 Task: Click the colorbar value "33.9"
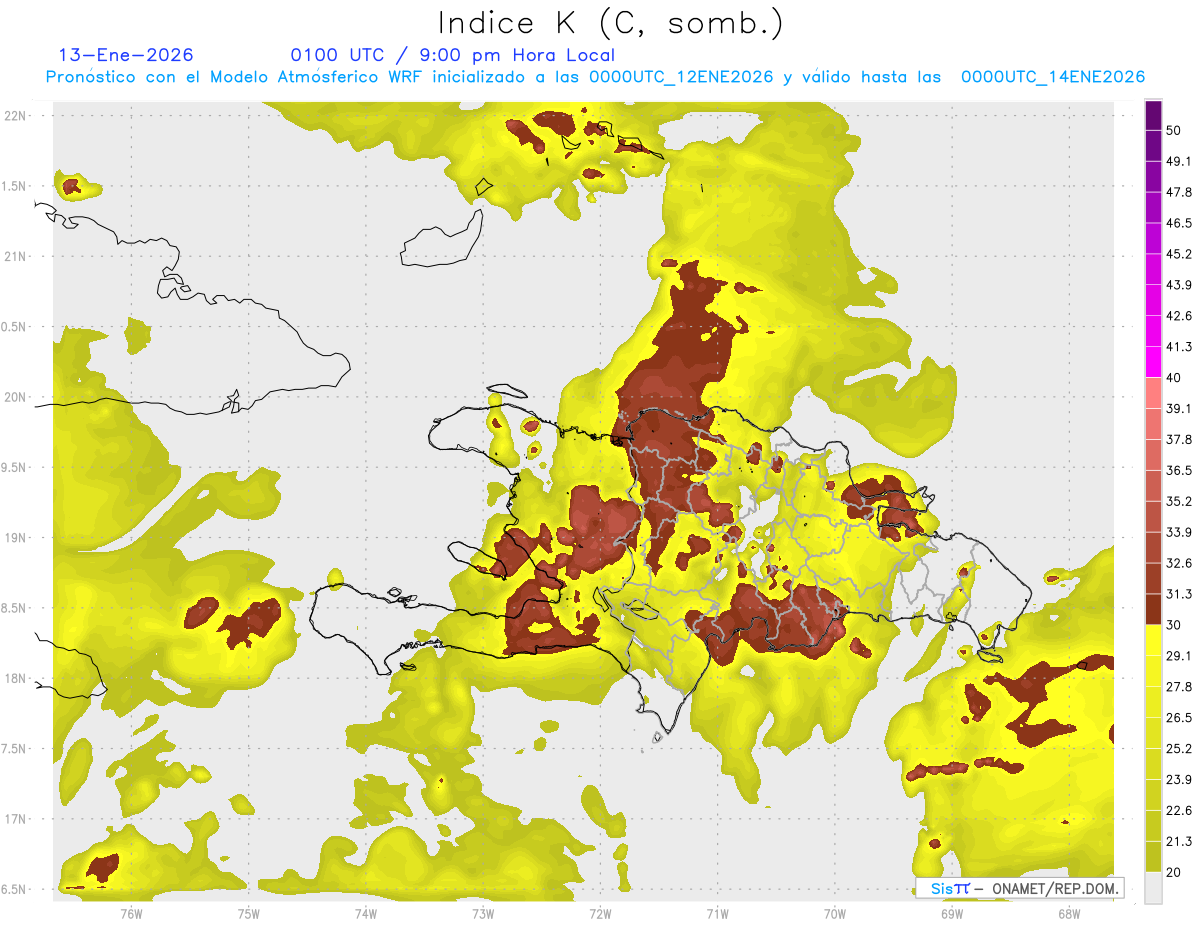1179,532
